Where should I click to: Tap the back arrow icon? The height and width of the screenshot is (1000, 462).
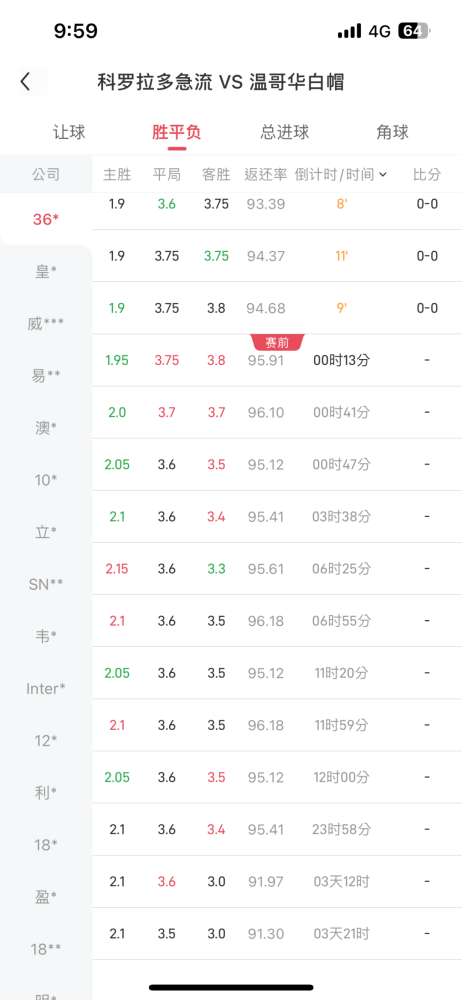(26, 82)
